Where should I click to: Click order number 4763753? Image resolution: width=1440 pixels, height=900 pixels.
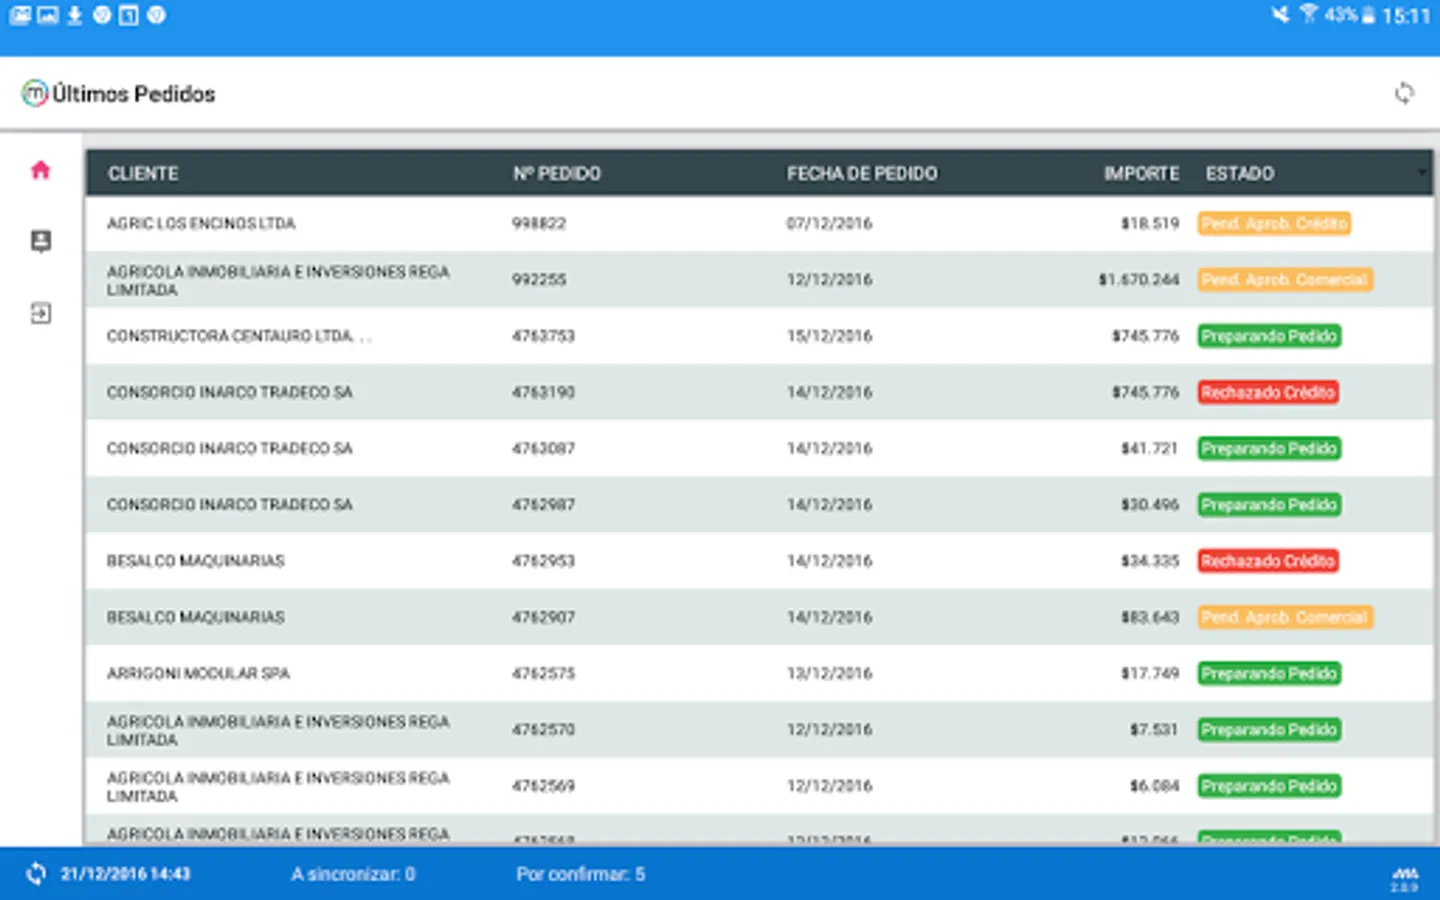[543, 336]
